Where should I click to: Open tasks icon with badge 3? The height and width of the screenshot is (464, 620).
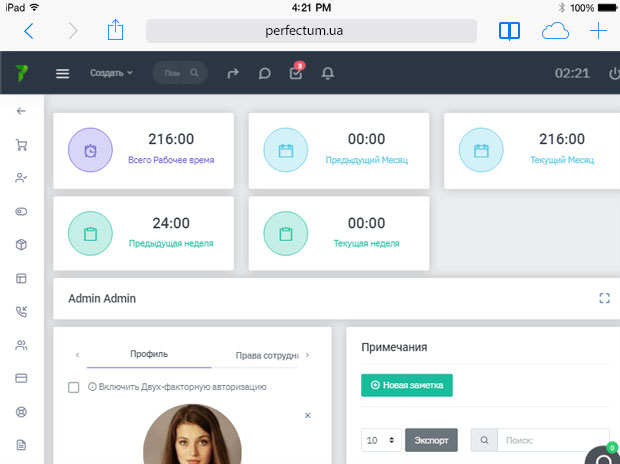pyautogui.click(x=296, y=73)
